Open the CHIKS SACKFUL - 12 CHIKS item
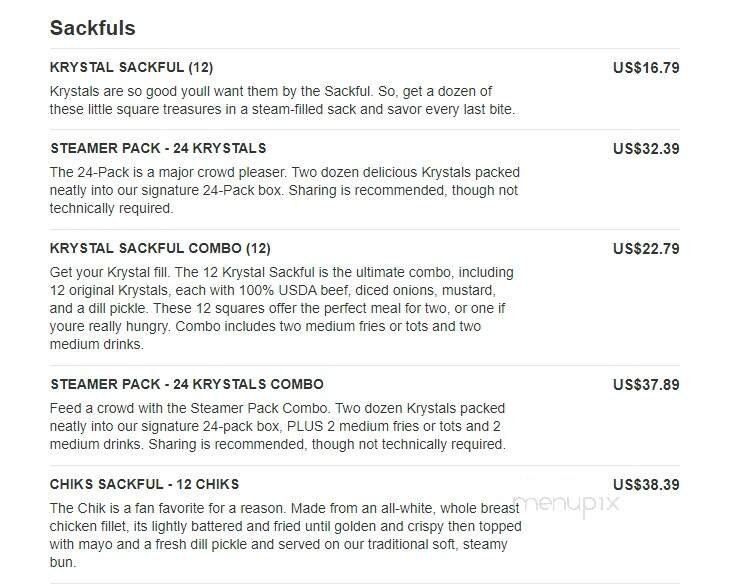This screenshot has width=745, height=586. [145, 484]
